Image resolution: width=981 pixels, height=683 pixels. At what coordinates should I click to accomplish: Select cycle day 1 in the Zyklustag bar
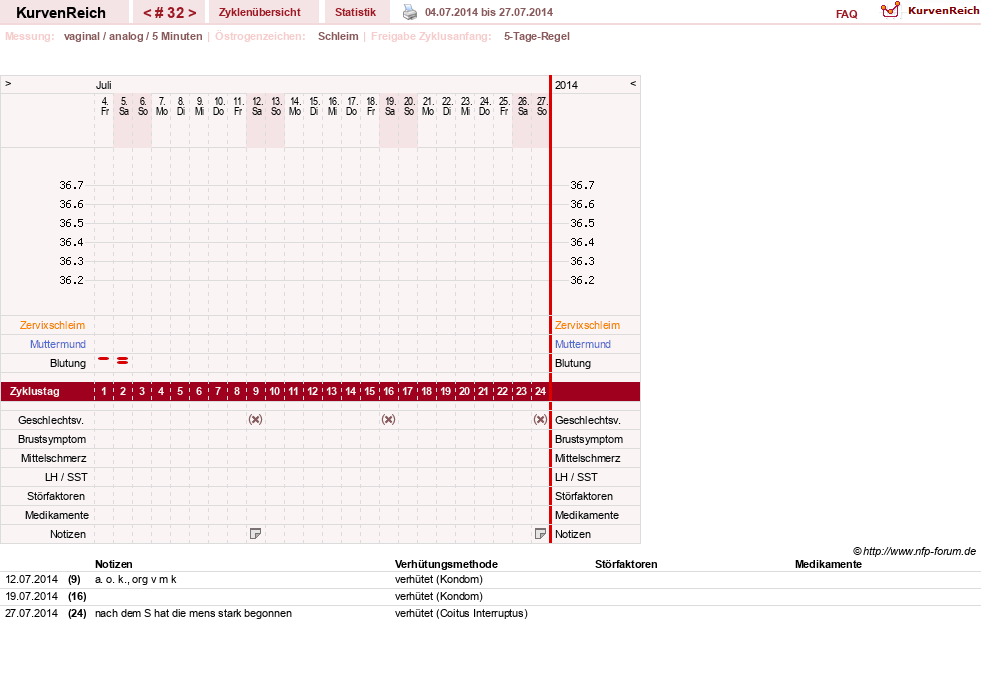[104, 392]
